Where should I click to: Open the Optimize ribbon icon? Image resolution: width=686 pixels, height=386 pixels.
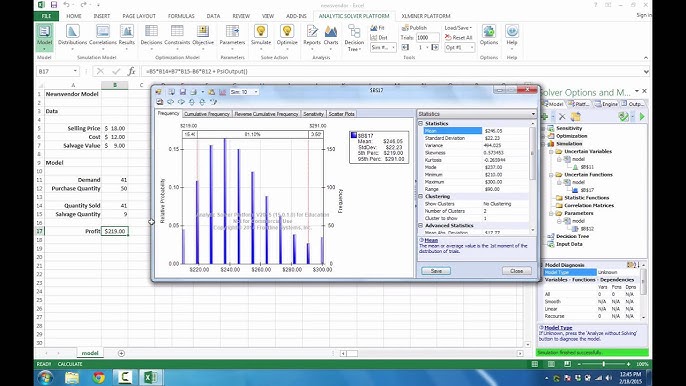(287, 32)
